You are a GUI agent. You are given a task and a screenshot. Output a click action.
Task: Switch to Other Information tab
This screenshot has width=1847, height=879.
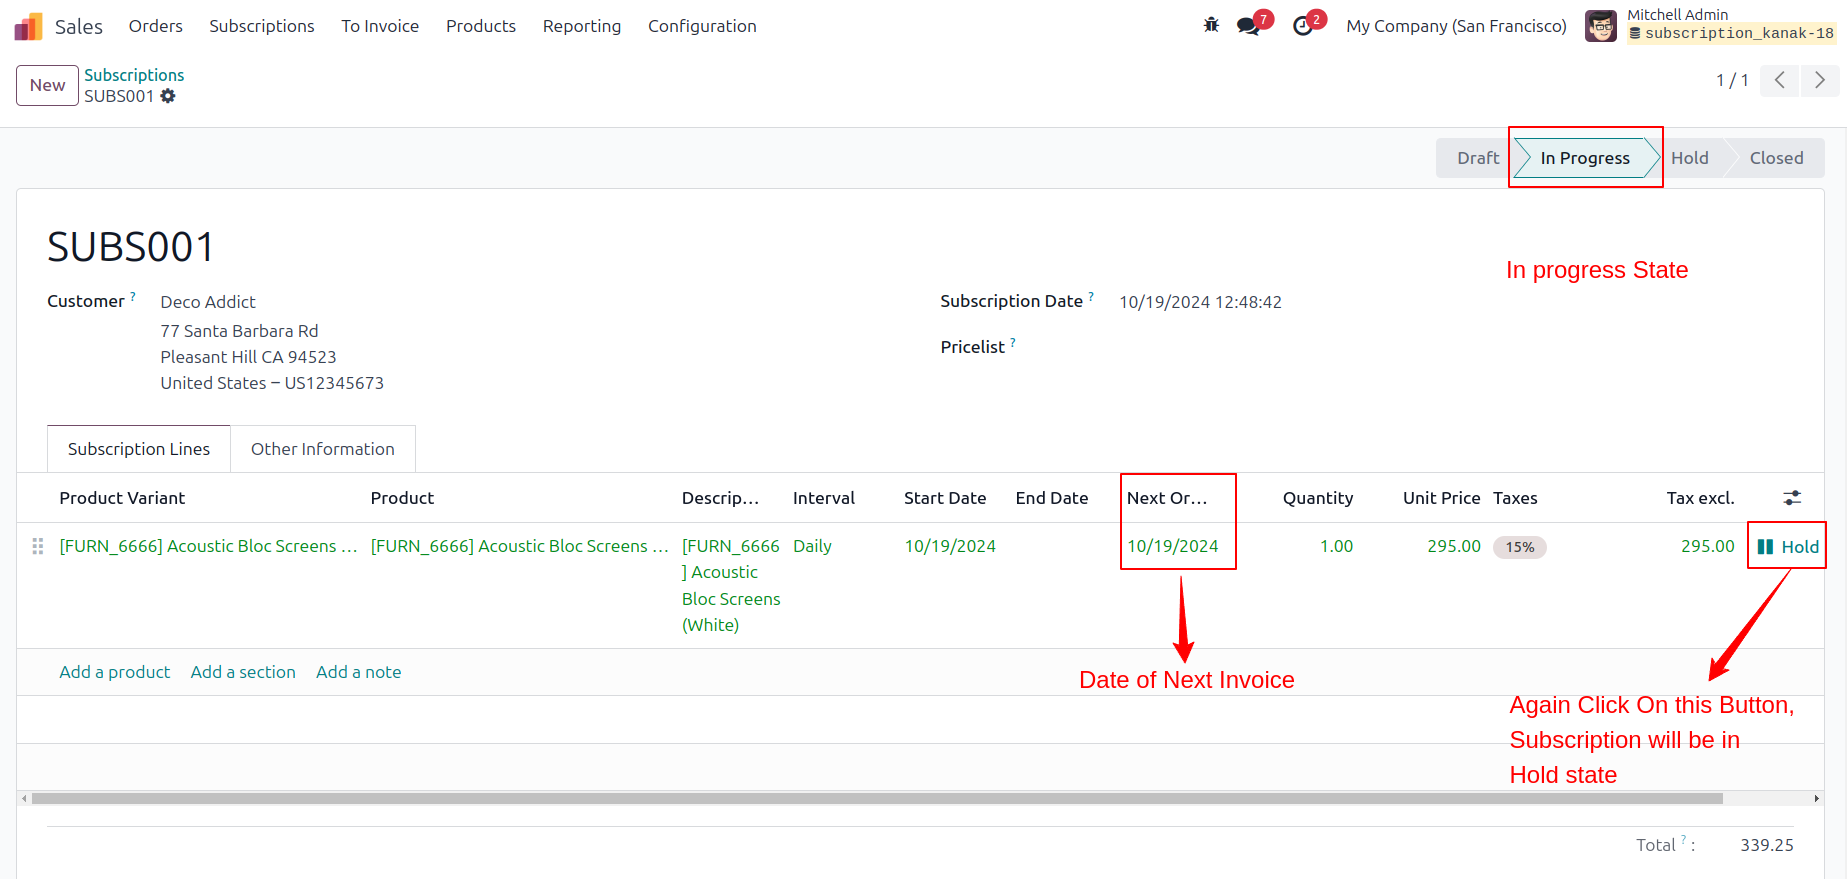323,449
